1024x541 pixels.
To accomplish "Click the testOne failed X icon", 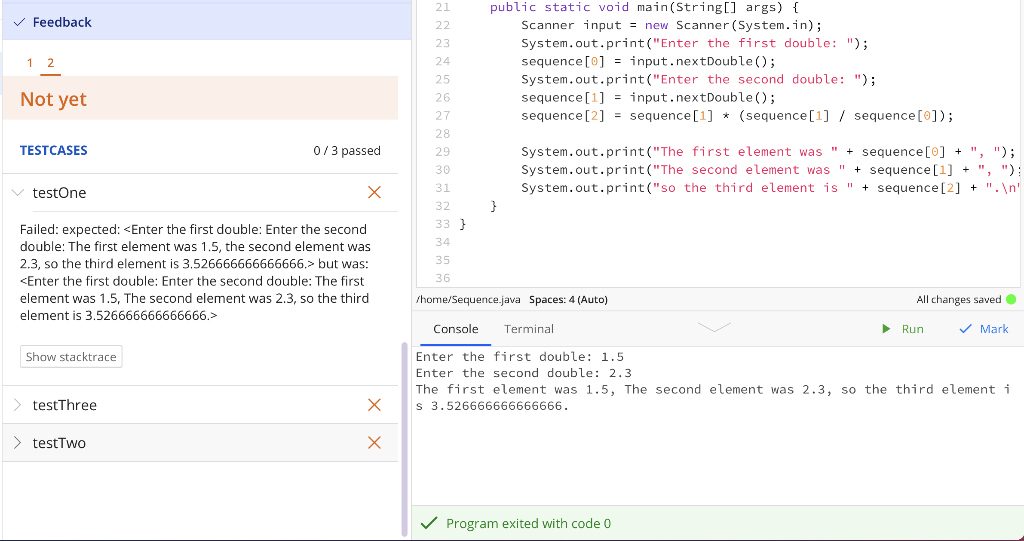I will (374, 192).
